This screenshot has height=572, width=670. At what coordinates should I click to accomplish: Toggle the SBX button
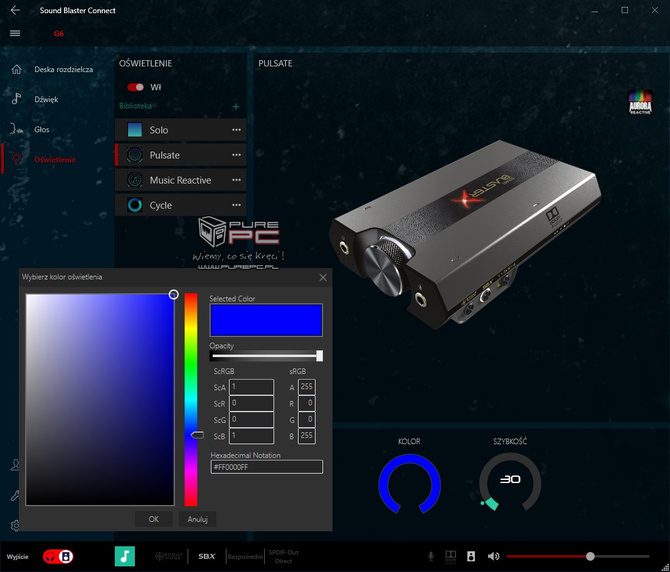[207, 556]
